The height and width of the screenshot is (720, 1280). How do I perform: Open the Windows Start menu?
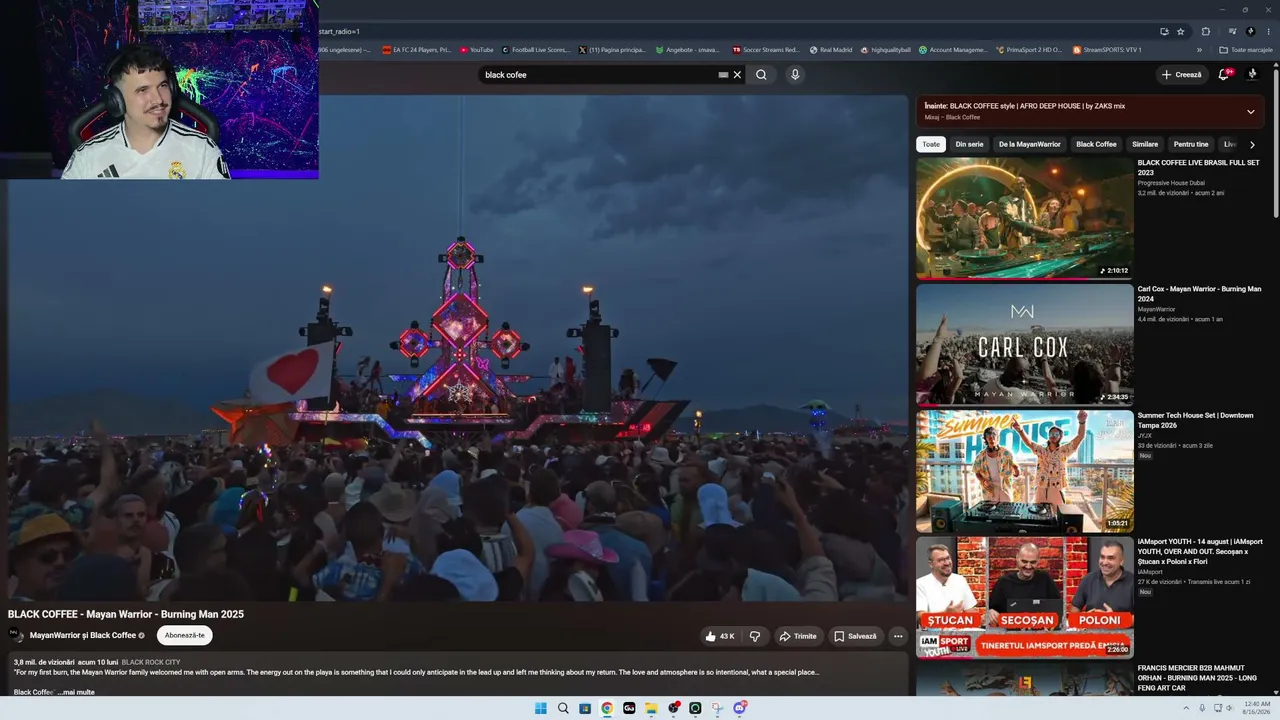[540, 708]
